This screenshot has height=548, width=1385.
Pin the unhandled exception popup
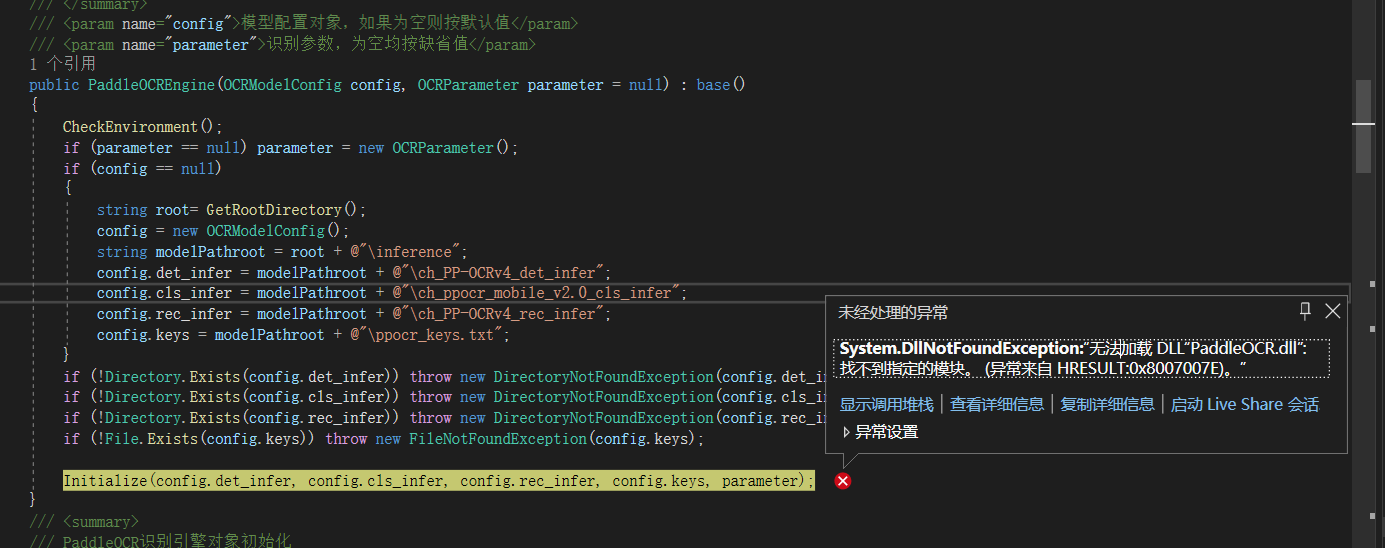1305,311
